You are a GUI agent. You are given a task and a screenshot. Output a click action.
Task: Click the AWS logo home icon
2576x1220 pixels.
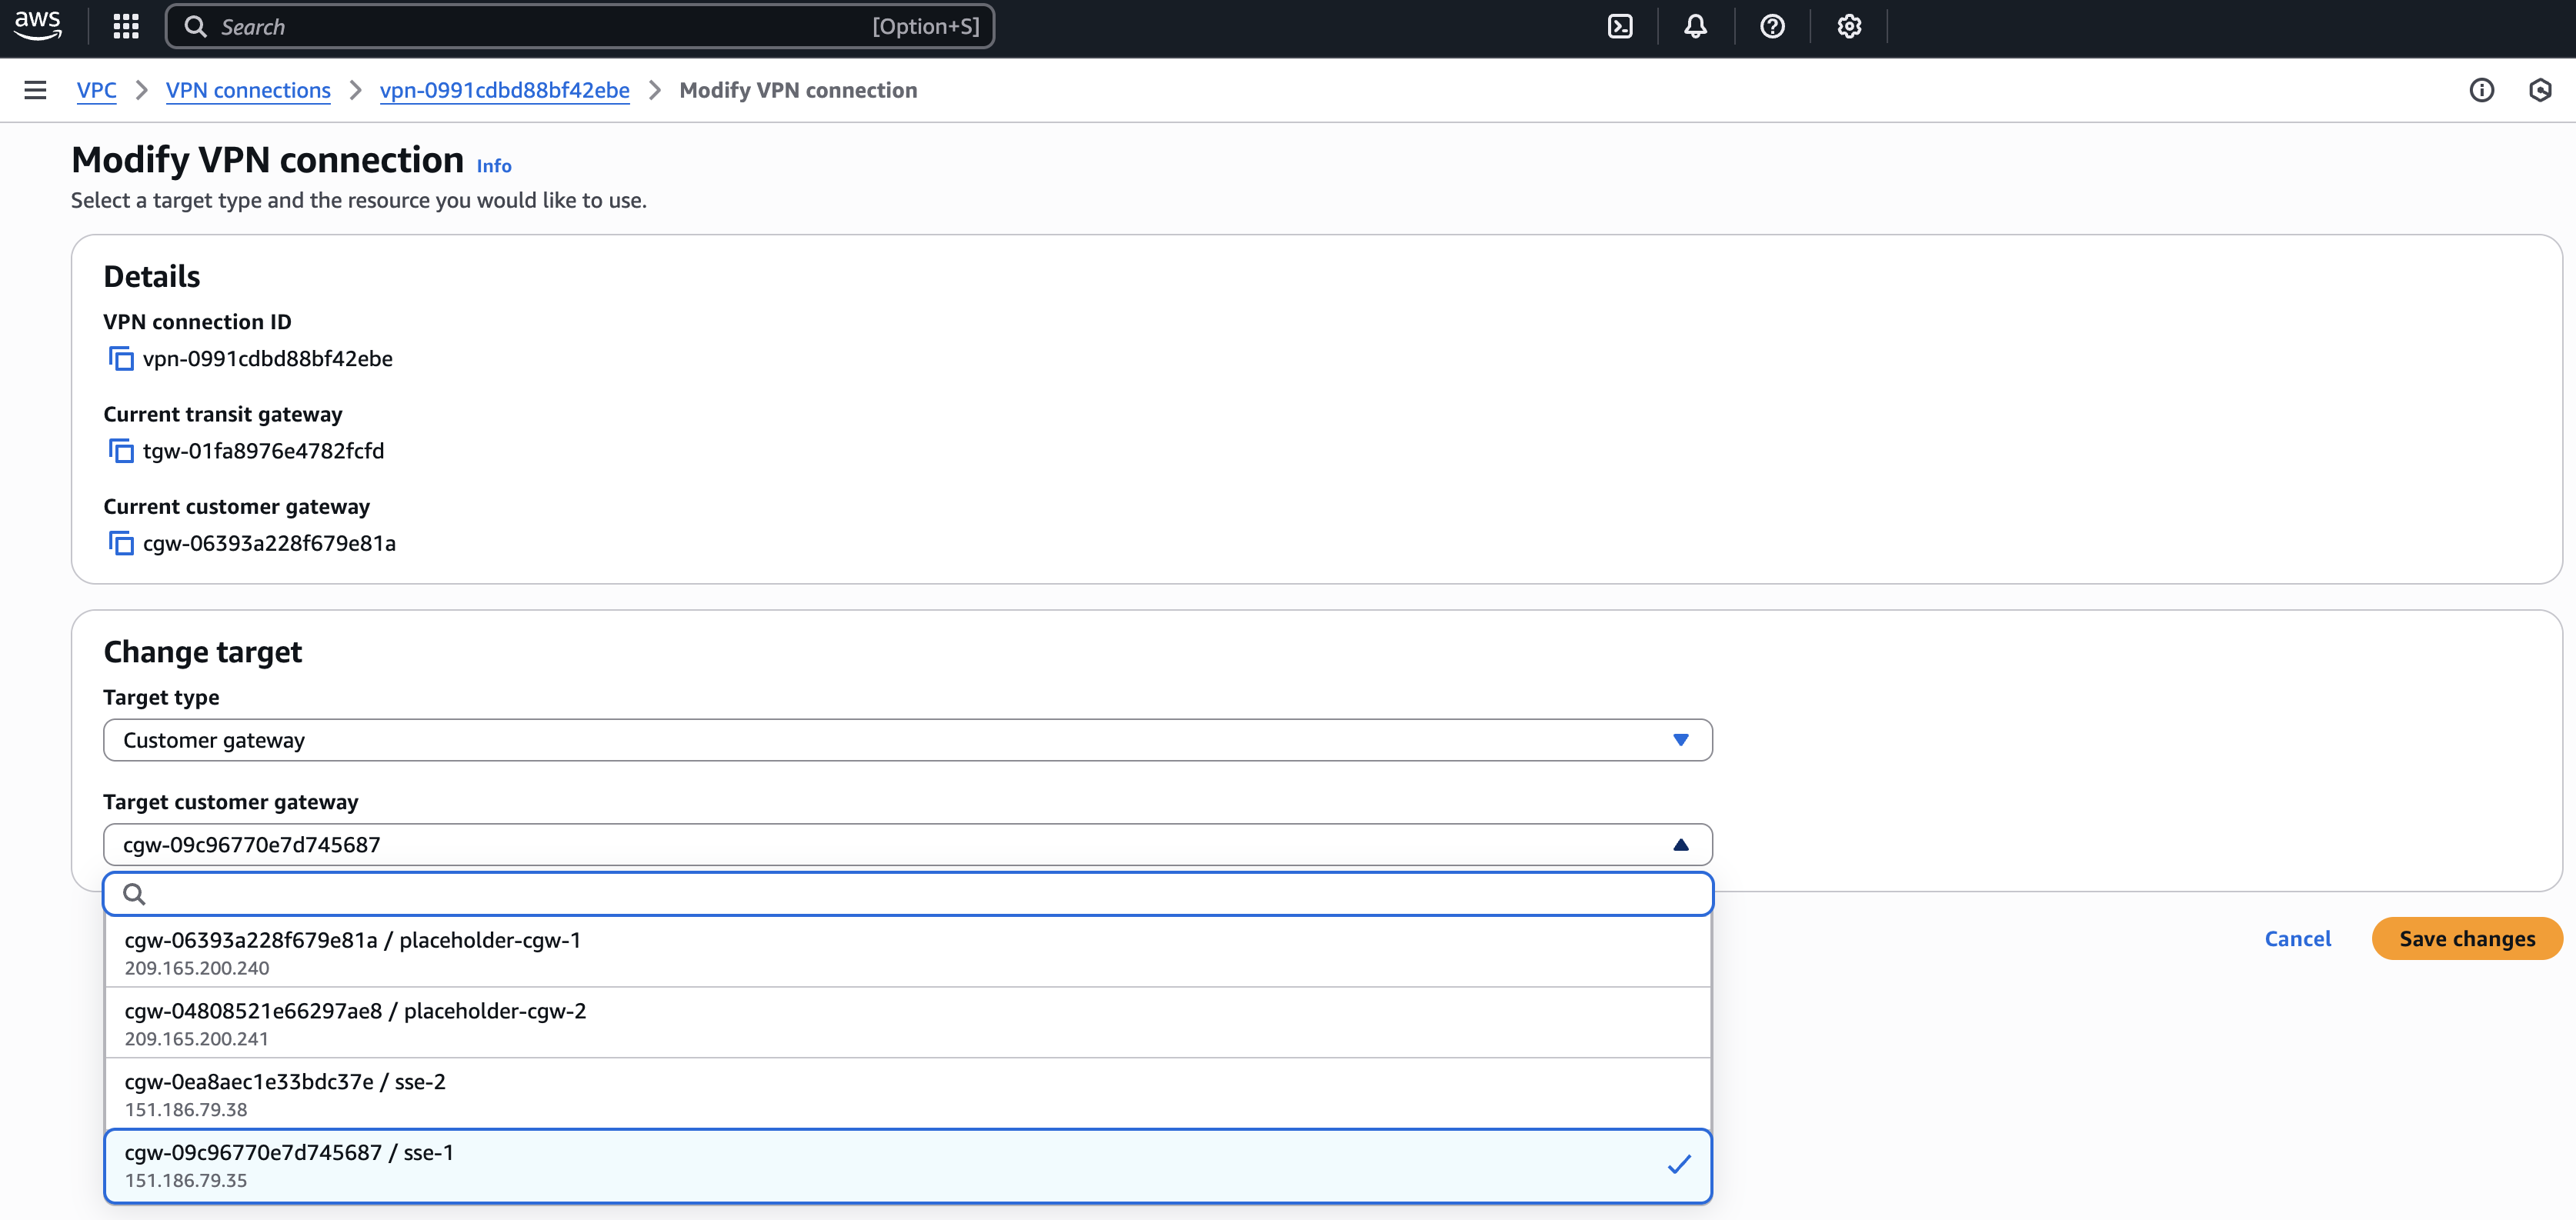pos(38,26)
